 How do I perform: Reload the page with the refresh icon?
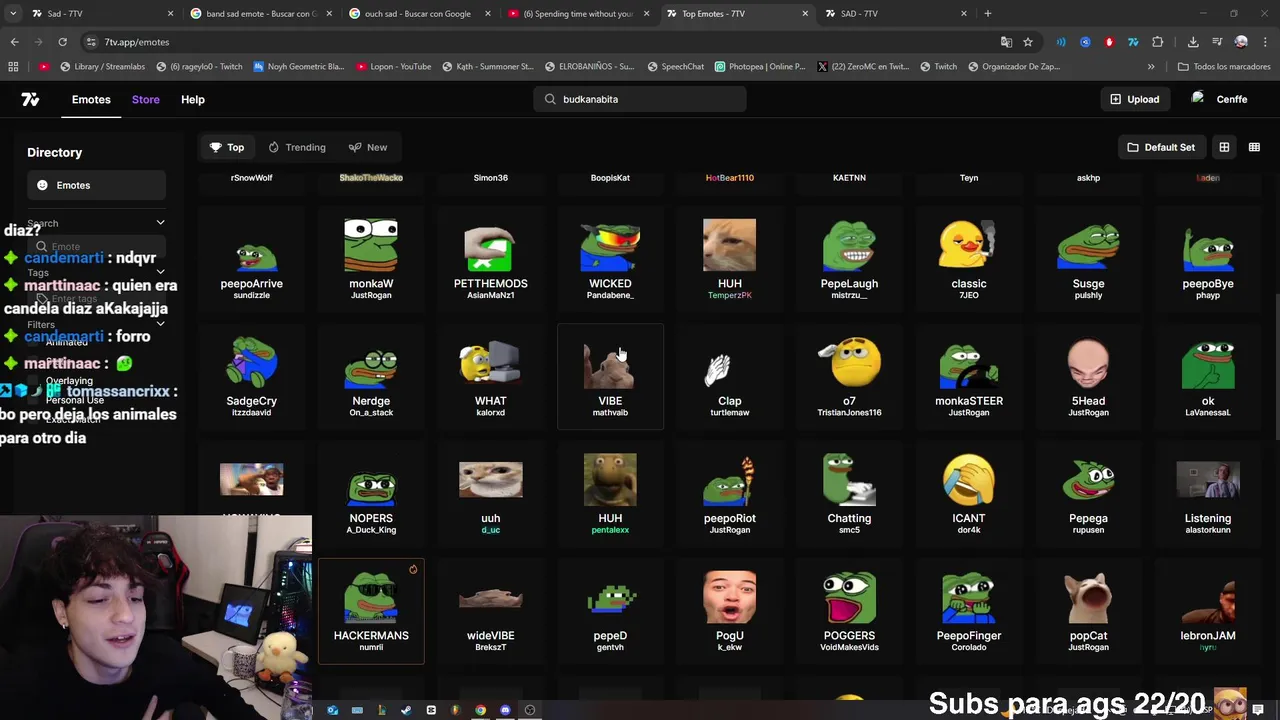[62, 42]
